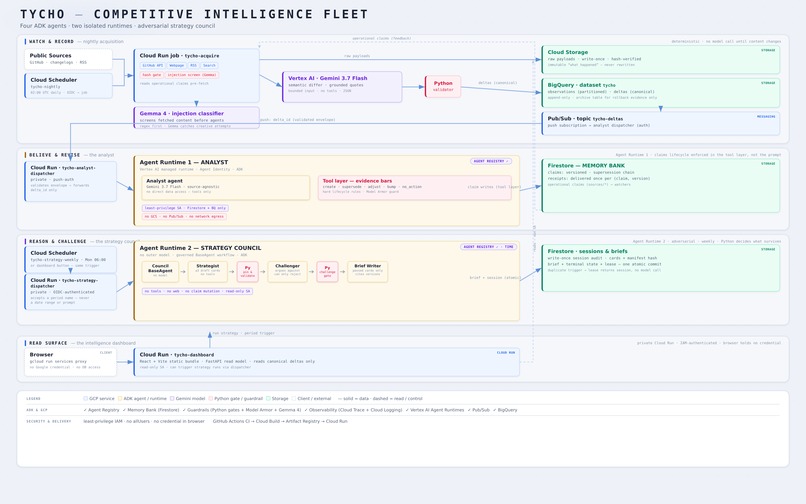806x504 pixels.
Task: Select the tycho-strategy-dispatcher Cloud Run box
Action: [x=70, y=292]
